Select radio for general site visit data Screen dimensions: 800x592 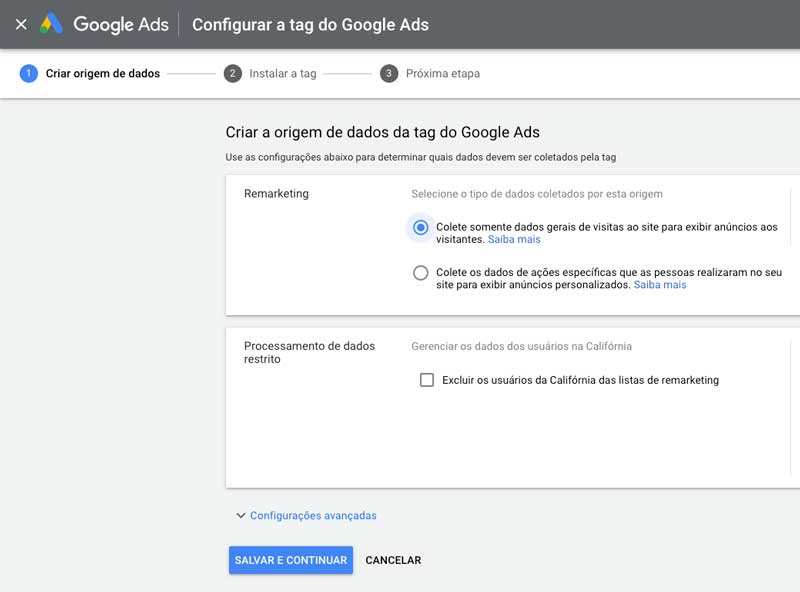point(420,229)
